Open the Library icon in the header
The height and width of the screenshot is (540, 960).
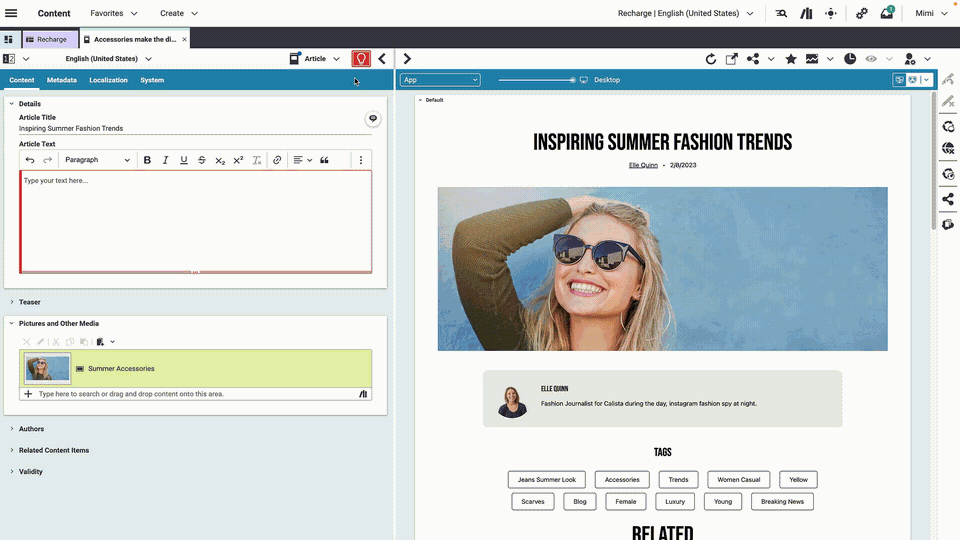806,13
